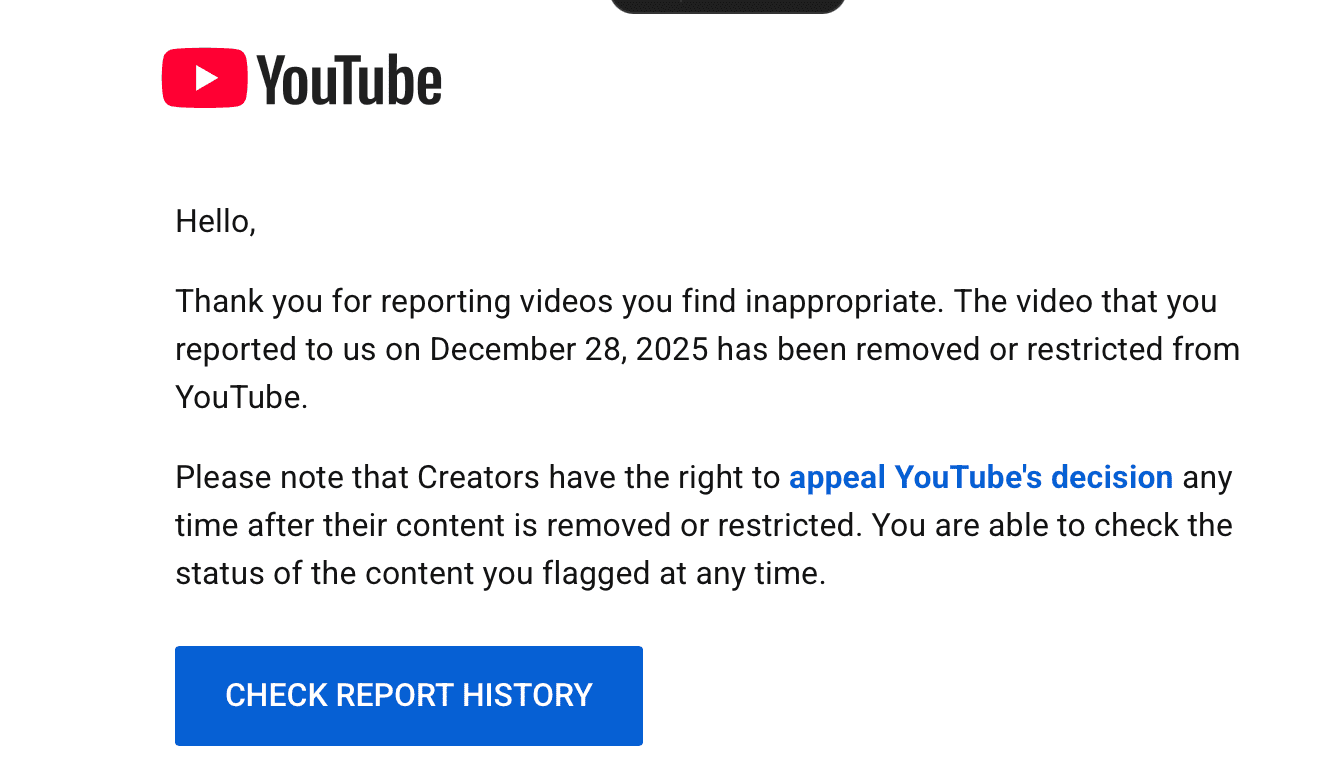This screenshot has width=1332, height=762.
Task: Click "Thank you for reporting" sentence opening
Action: click(x=347, y=301)
